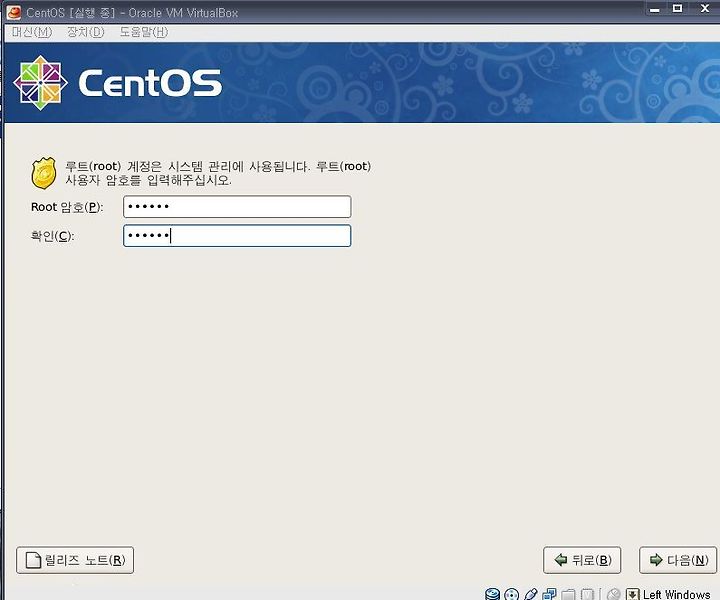720x600 pixels.
Task: Proceed with the 다음(N) button
Action: click(678, 560)
